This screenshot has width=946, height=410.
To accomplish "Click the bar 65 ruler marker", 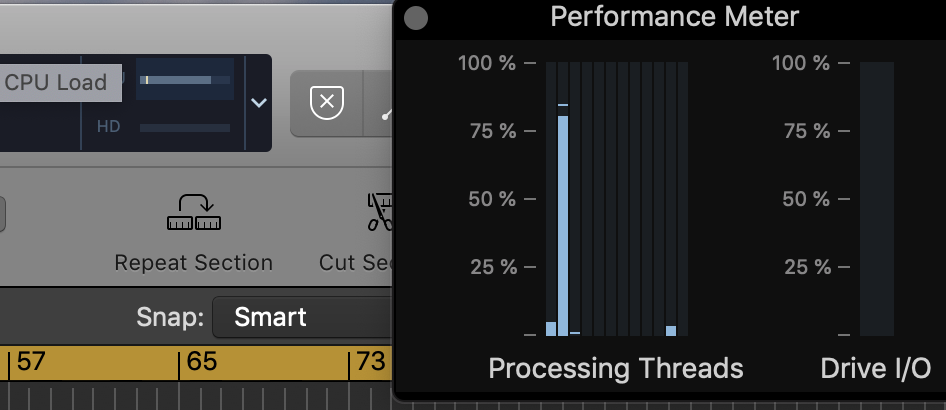I will [x=201, y=361].
